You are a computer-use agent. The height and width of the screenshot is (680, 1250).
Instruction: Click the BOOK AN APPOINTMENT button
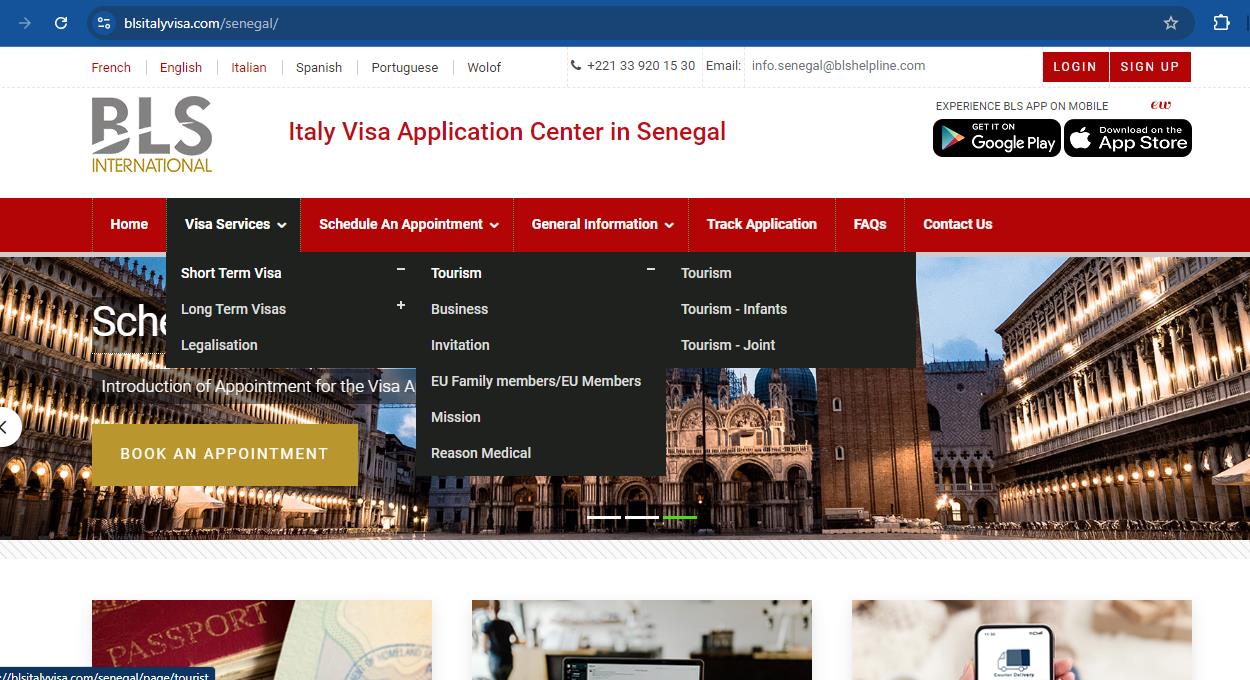click(x=224, y=454)
